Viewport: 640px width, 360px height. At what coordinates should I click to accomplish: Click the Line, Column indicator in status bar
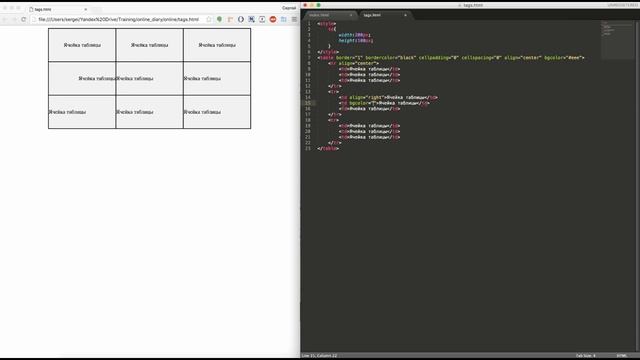click(x=320, y=356)
